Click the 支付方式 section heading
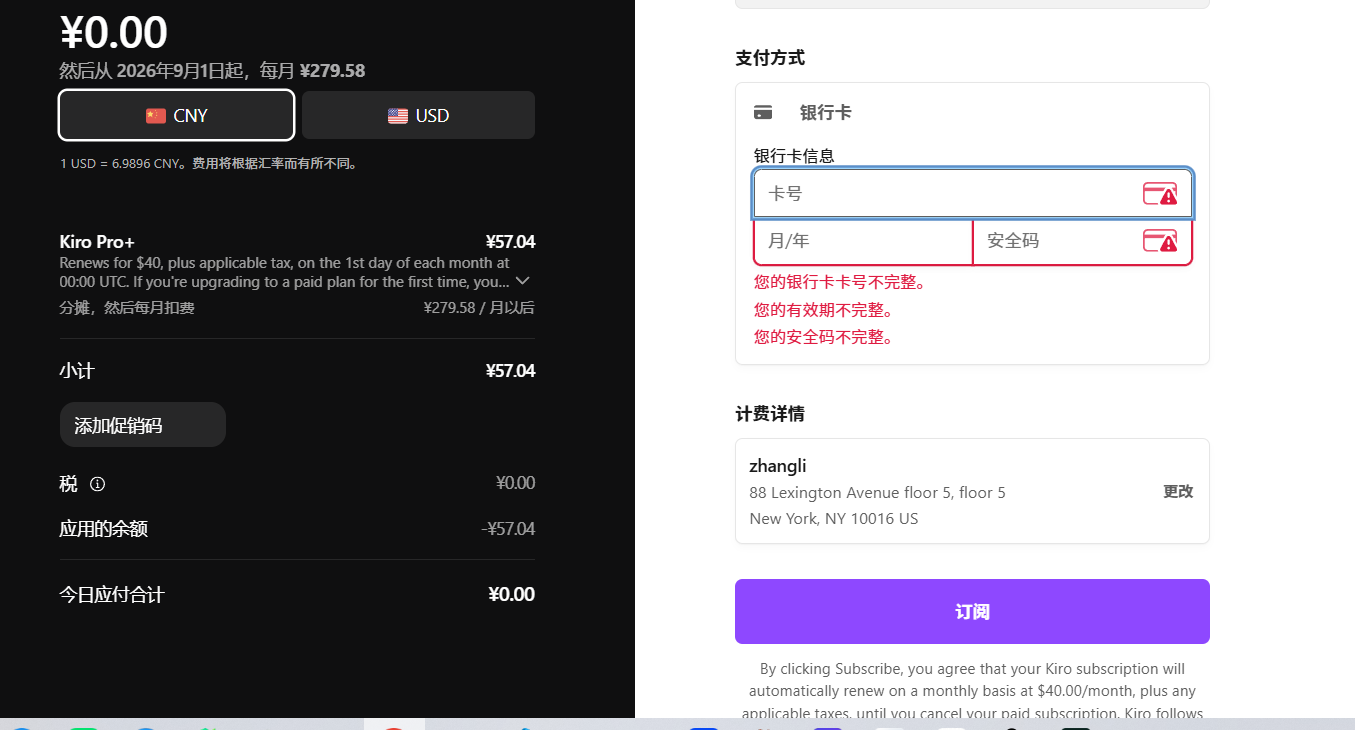The height and width of the screenshot is (730, 1355). point(770,58)
